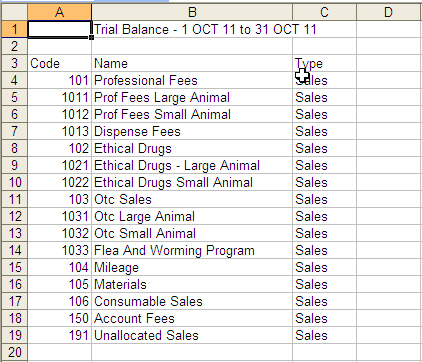Viewport: 422px width, 362px height.
Task: Click the select-all corner box
Action: [x=14, y=12]
